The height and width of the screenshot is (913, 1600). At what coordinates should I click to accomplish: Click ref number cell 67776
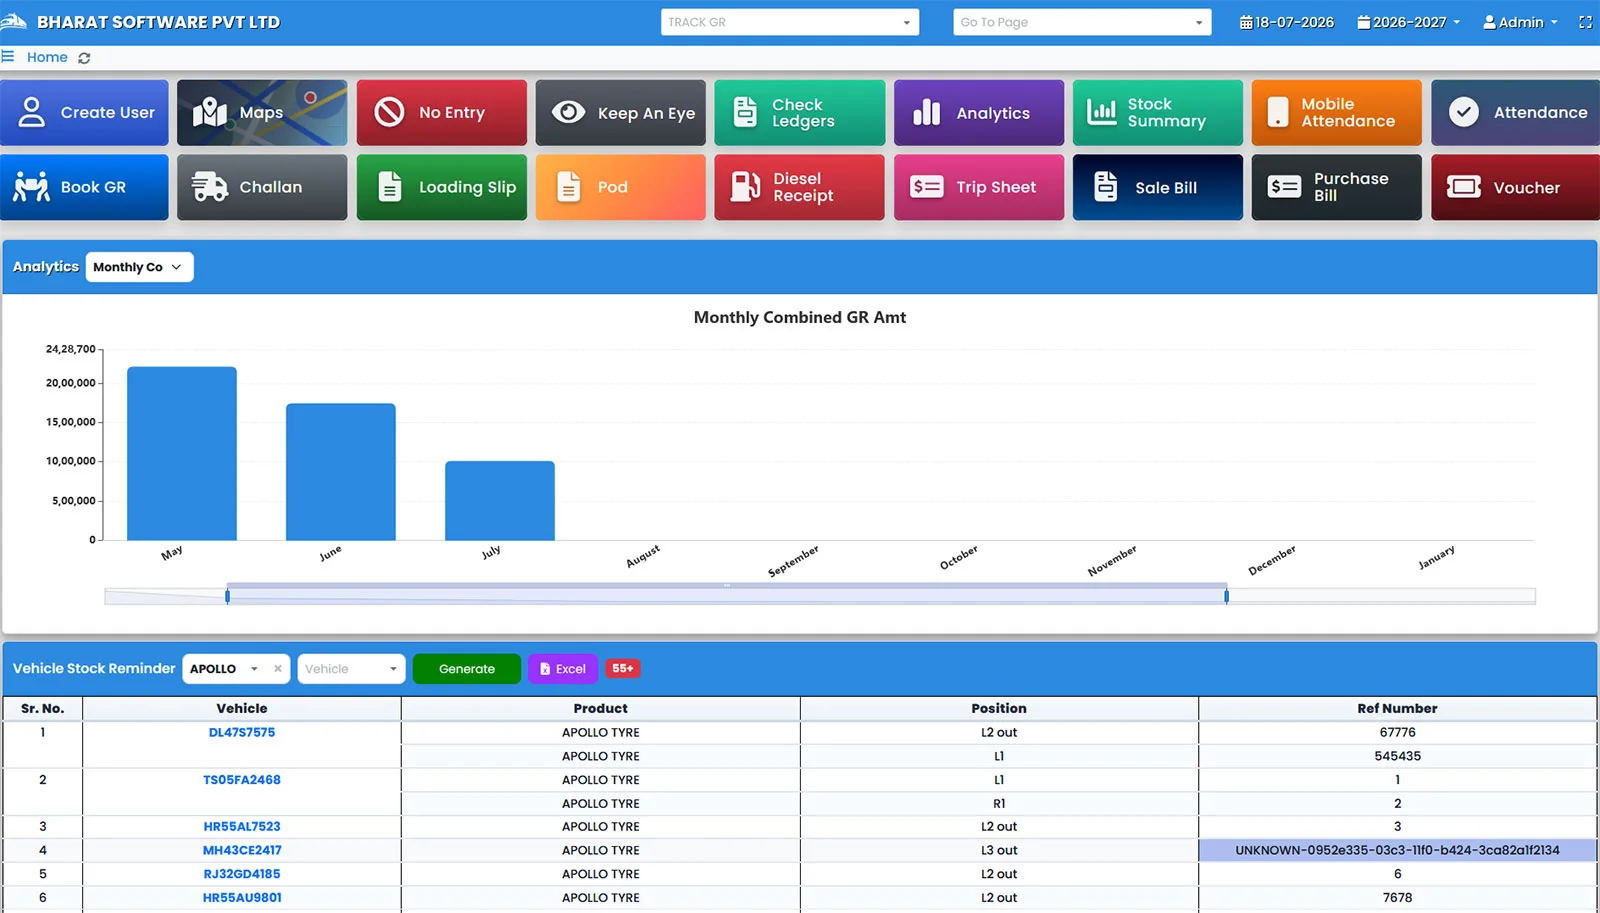coord(1397,733)
